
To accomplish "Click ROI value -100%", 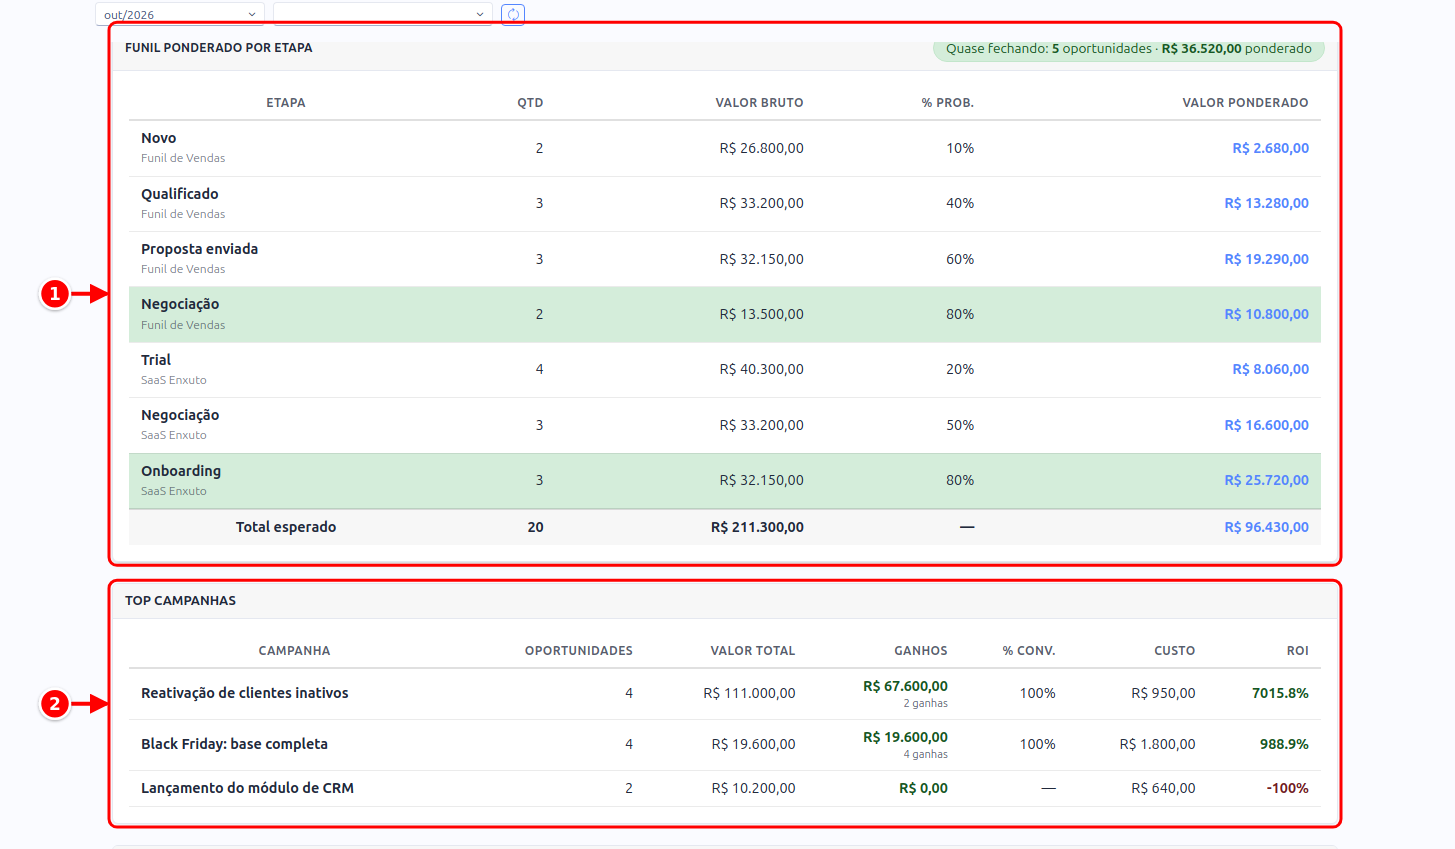I will (1287, 788).
